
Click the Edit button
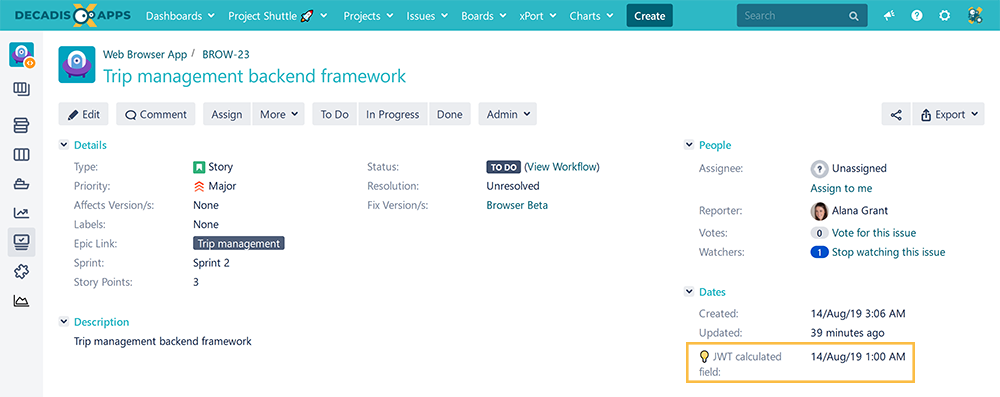84,114
